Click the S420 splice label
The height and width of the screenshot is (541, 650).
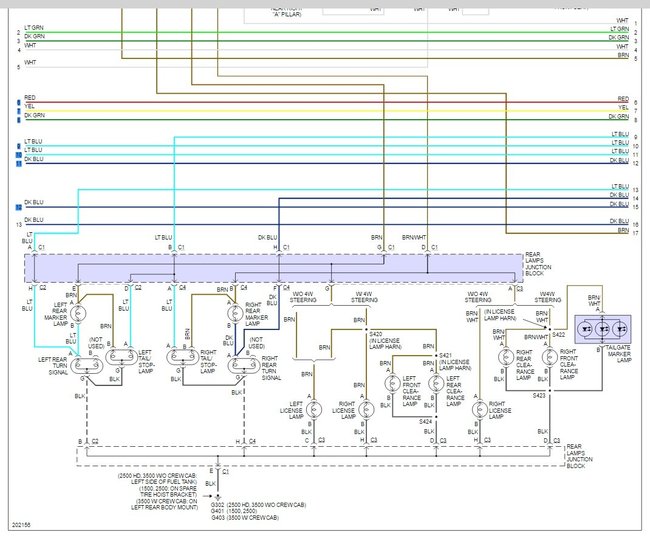coord(376,334)
